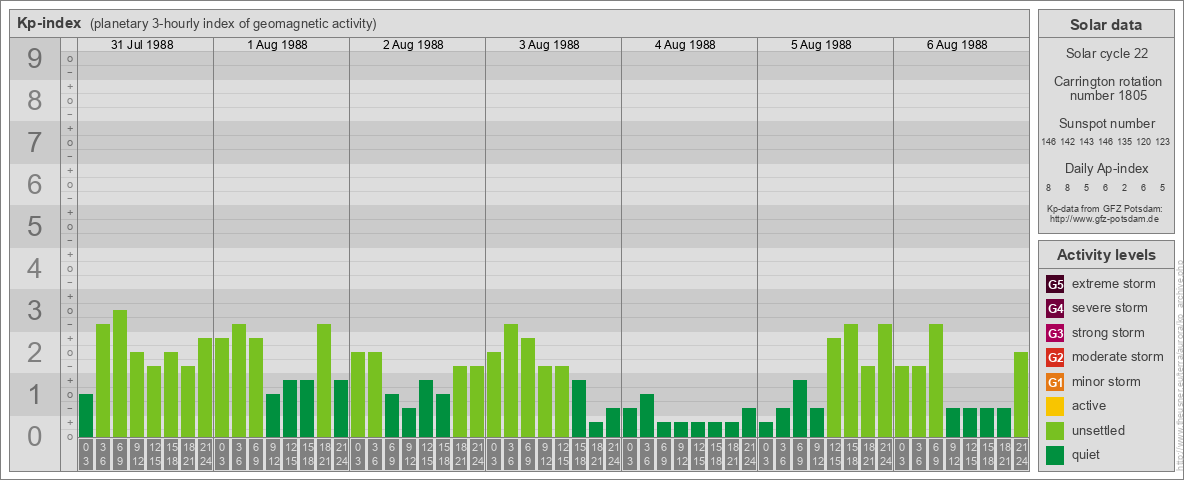The height and width of the screenshot is (480, 1184).
Task: Click the last light green bar on 6 Aug 1988
Action: click(1021, 394)
